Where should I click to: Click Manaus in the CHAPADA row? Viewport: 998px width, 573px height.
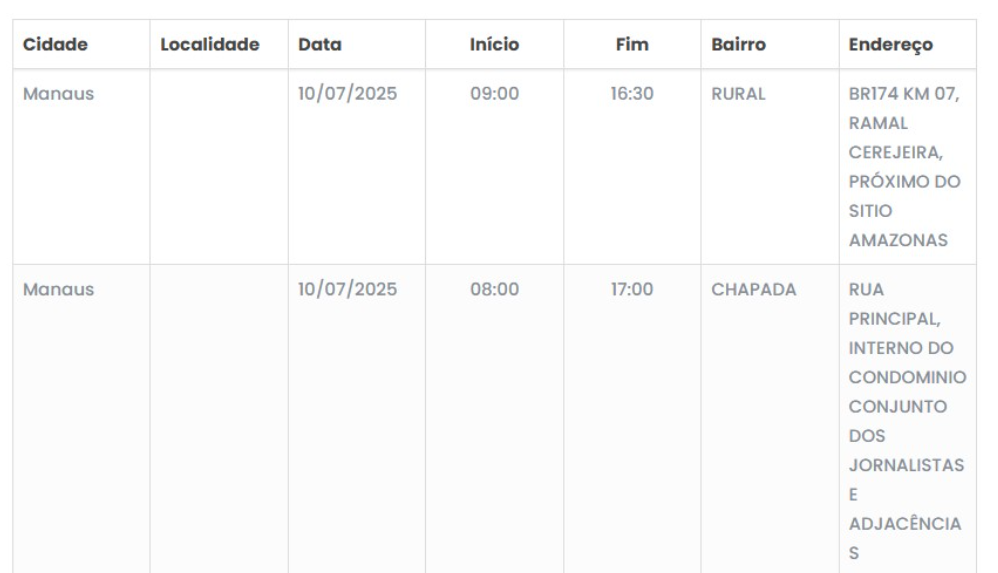(x=58, y=290)
